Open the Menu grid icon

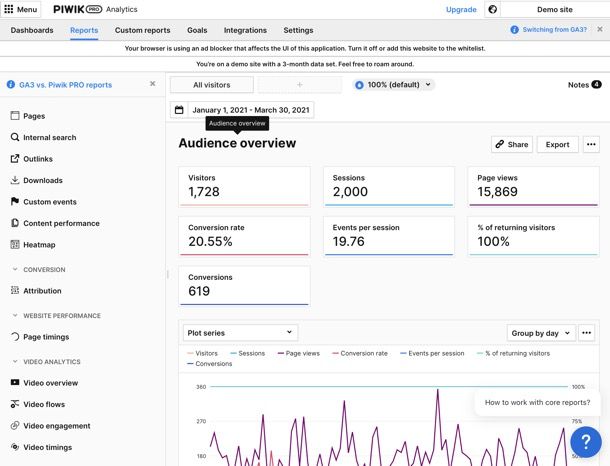9,9
